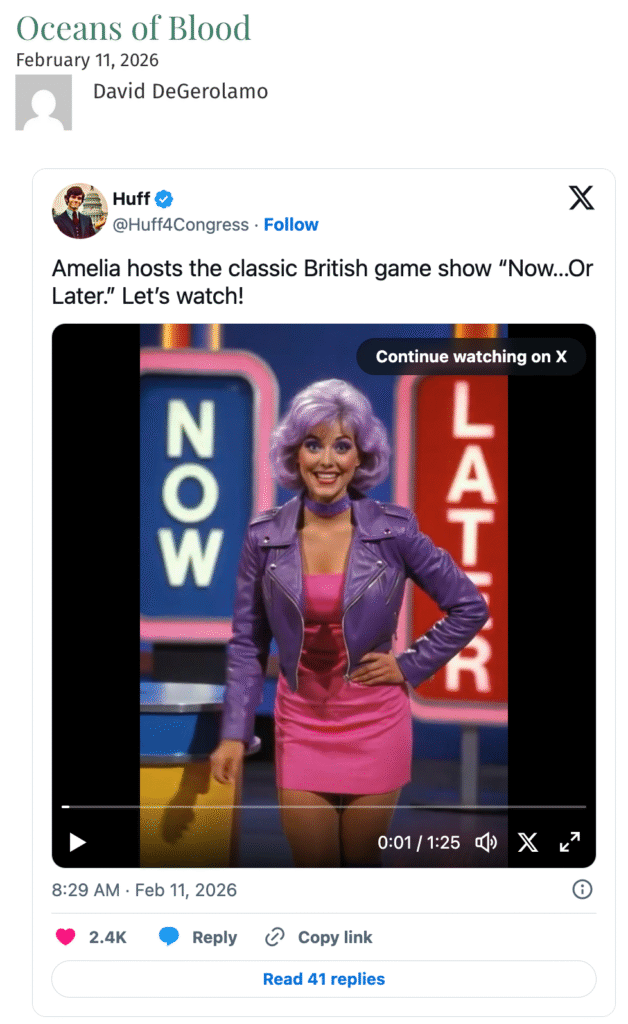Click the verified badge next to Huff
Screen dimensions: 628x1024
(x=164, y=199)
